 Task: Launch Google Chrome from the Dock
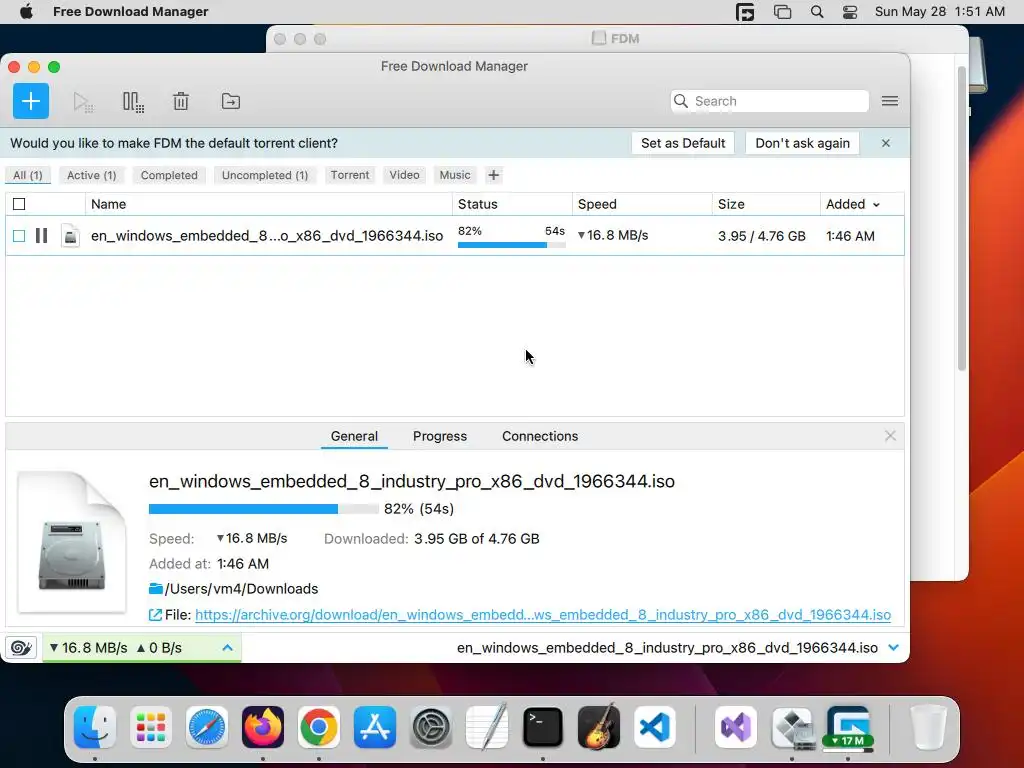pyautogui.click(x=319, y=727)
